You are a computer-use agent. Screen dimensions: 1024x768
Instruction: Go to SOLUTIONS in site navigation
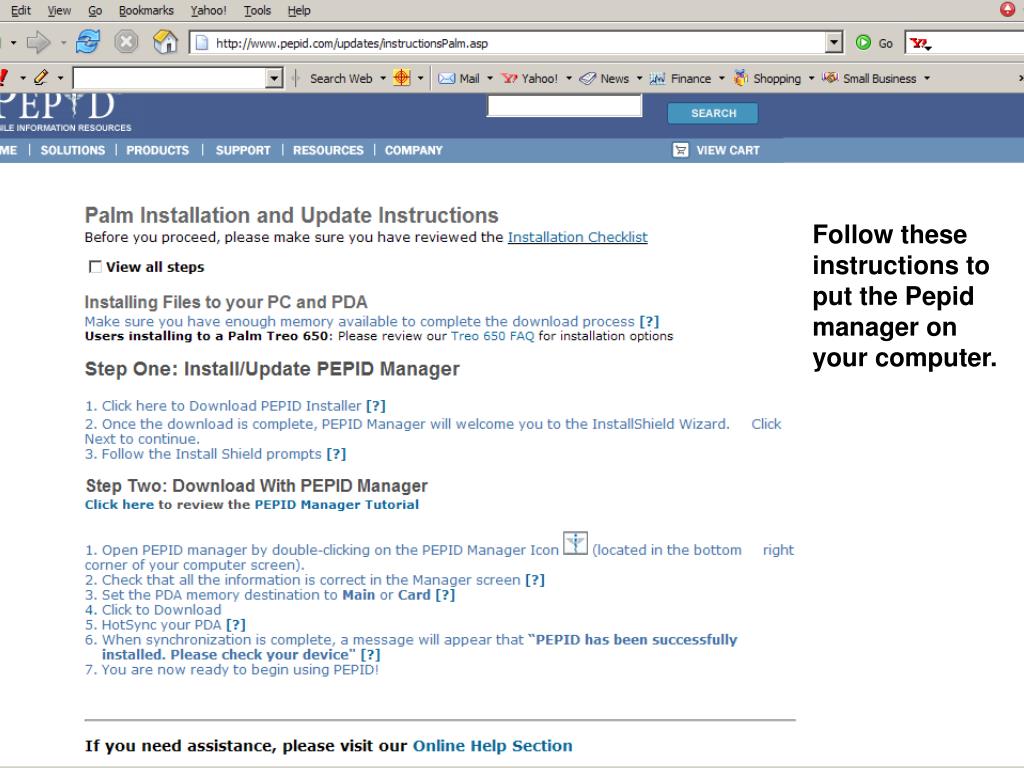[72, 150]
